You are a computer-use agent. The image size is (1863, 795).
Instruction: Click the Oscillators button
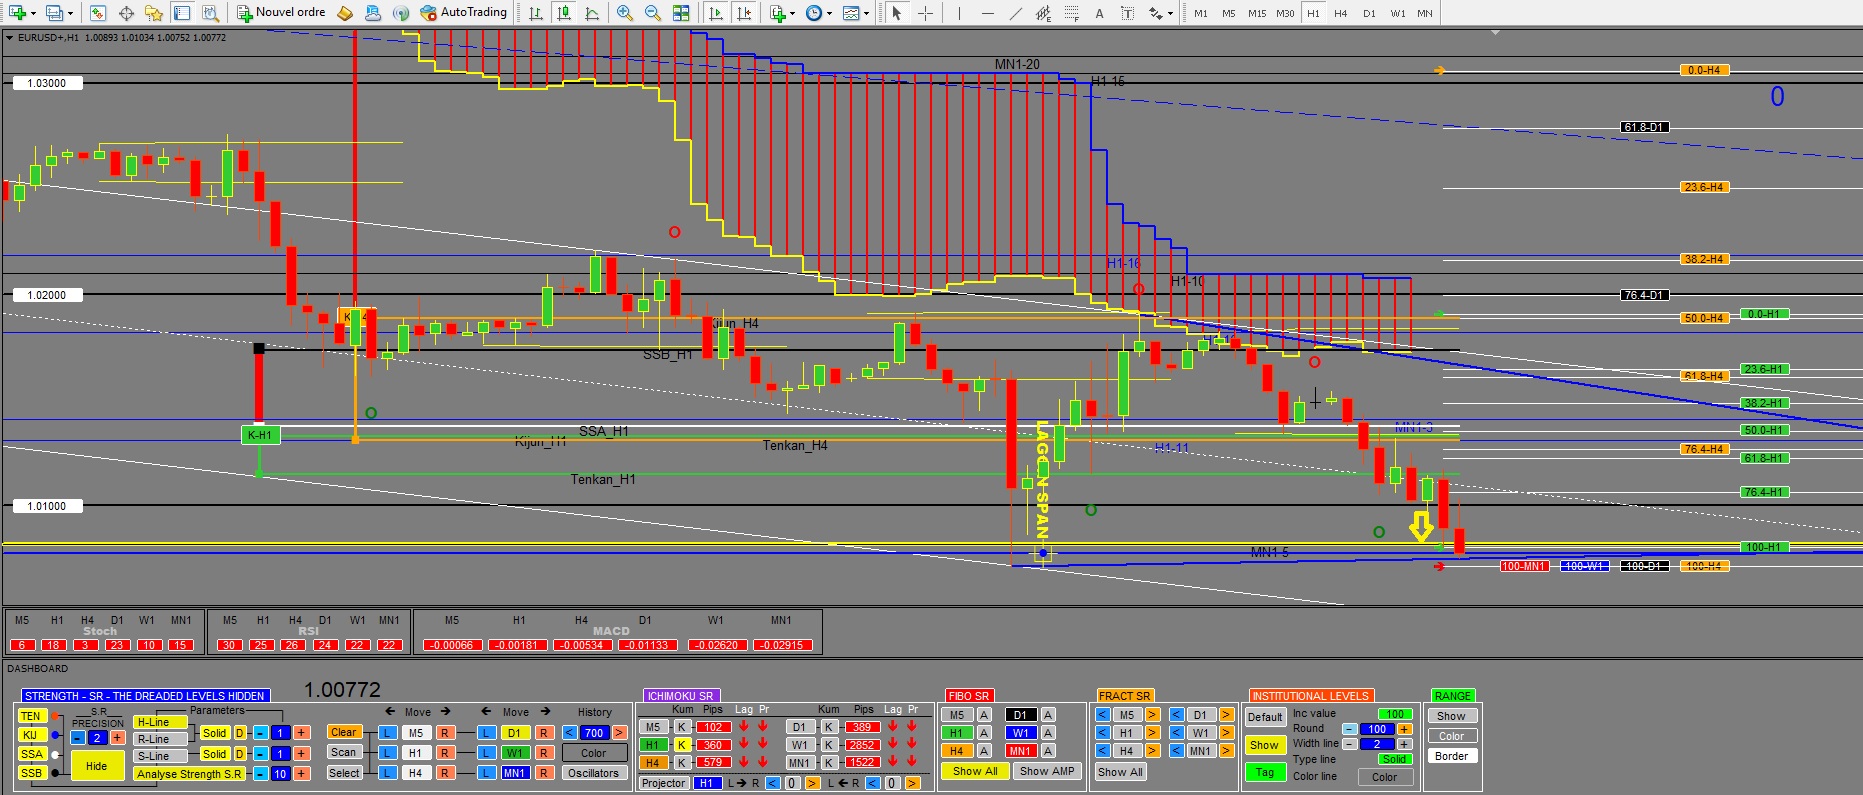click(594, 773)
